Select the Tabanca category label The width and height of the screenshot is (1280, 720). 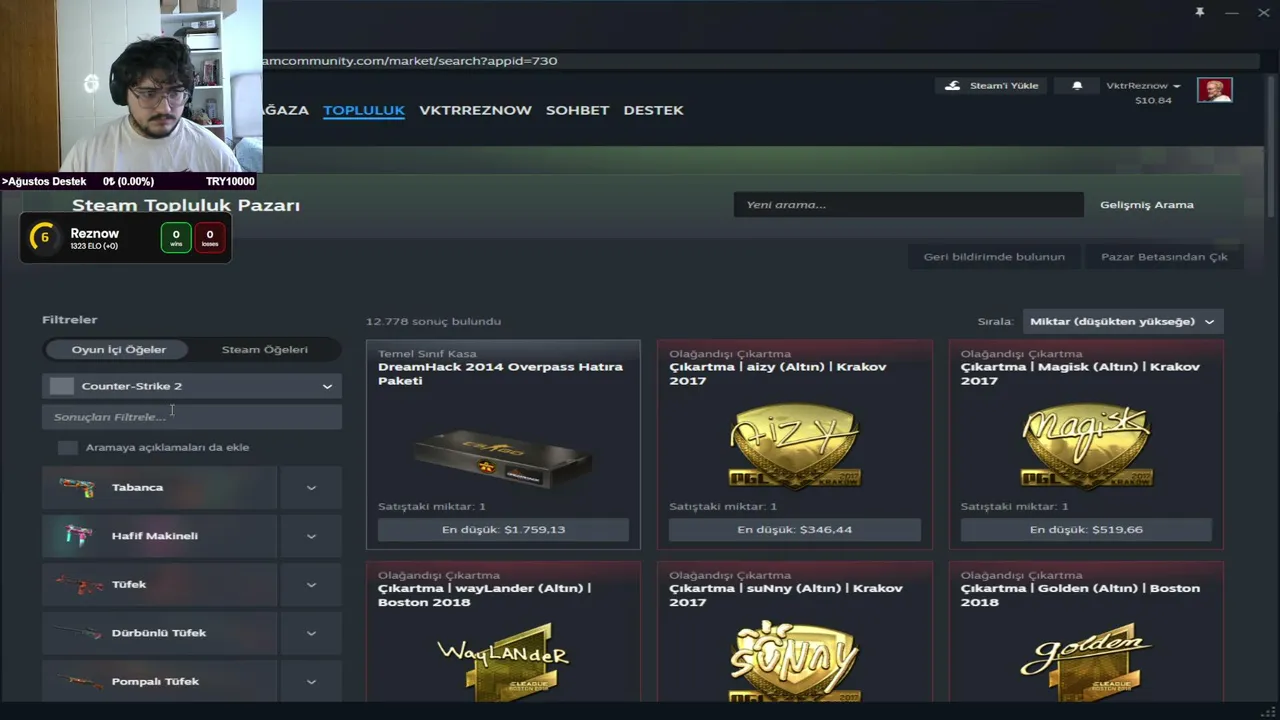click(137, 488)
